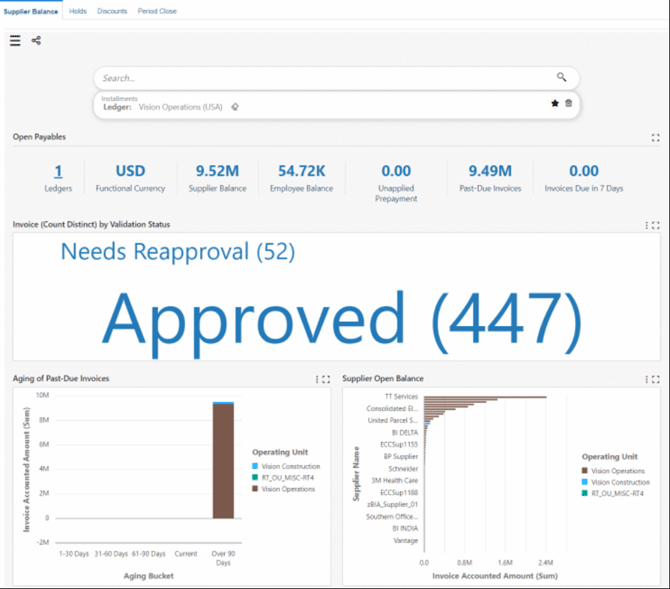Image resolution: width=670 pixels, height=589 pixels.
Task: Switch to the Holds tab
Action: (78, 11)
